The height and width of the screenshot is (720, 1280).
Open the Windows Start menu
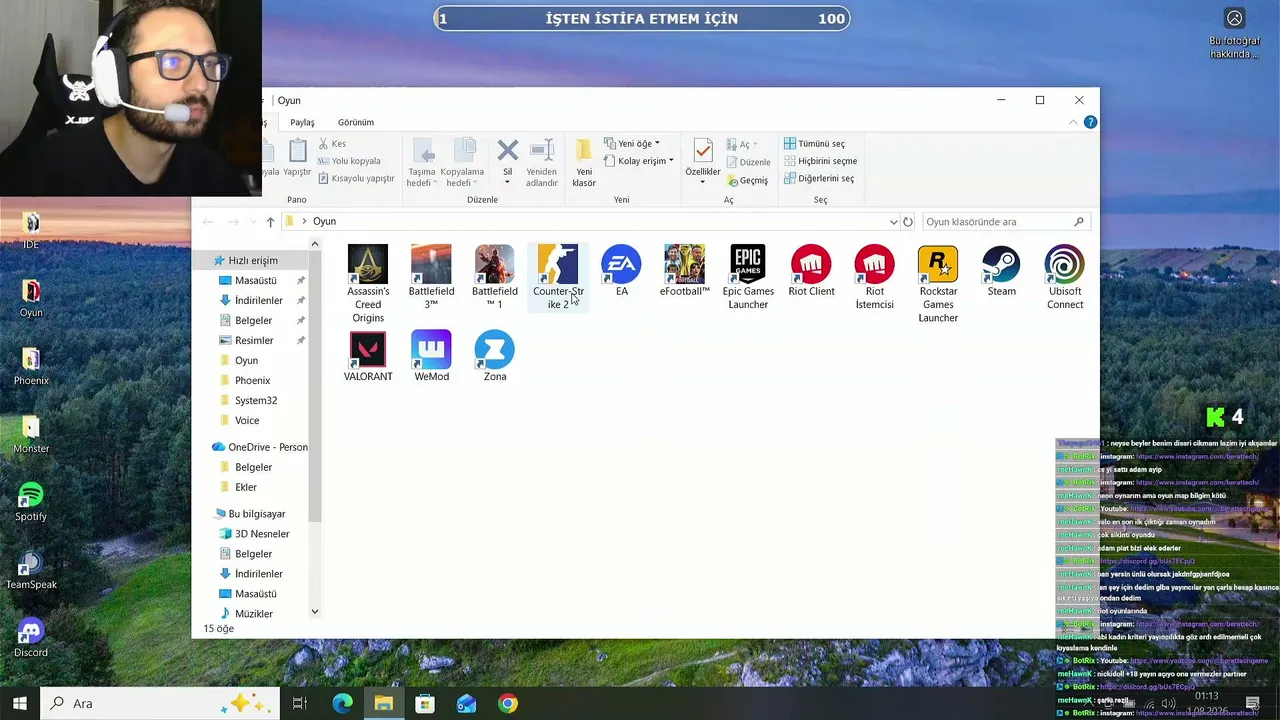(x=19, y=703)
